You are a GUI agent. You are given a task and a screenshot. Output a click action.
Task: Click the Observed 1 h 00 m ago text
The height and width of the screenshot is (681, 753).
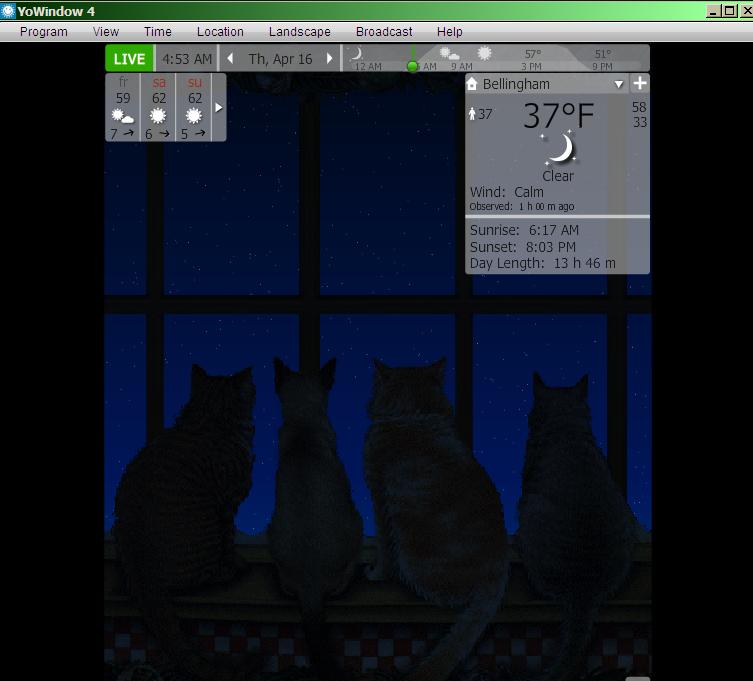tap(522, 207)
